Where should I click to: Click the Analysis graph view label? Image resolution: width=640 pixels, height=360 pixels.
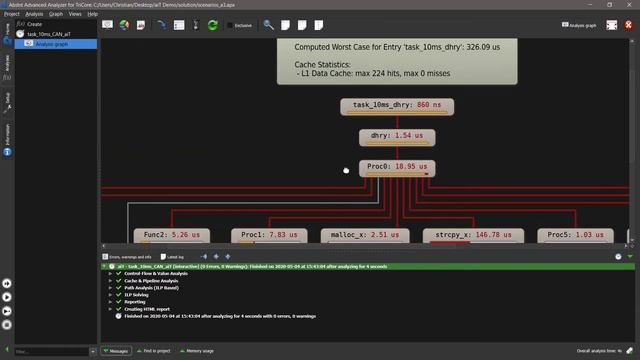coord(579,25)
